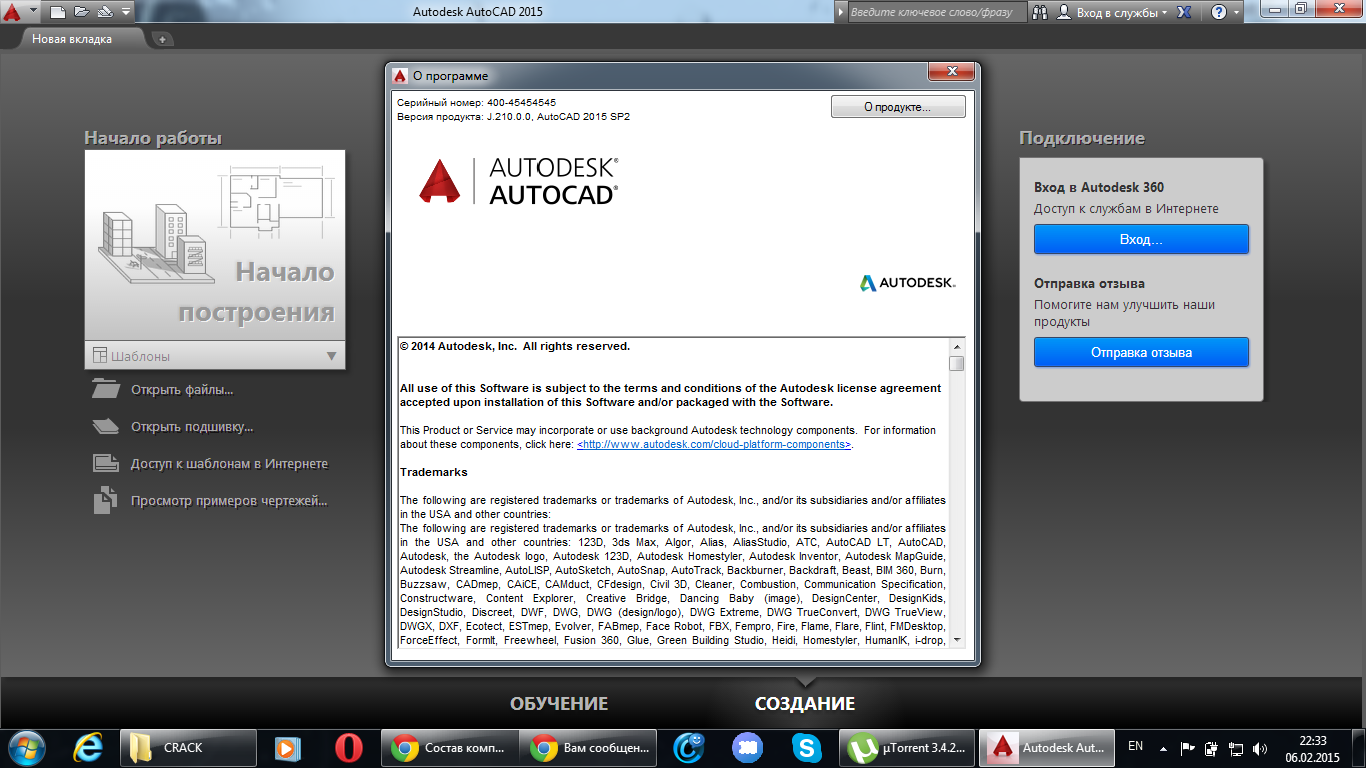Switch to the СОЗДАНИЕ page
This screenshot has width=1366, height=768.
805,704
